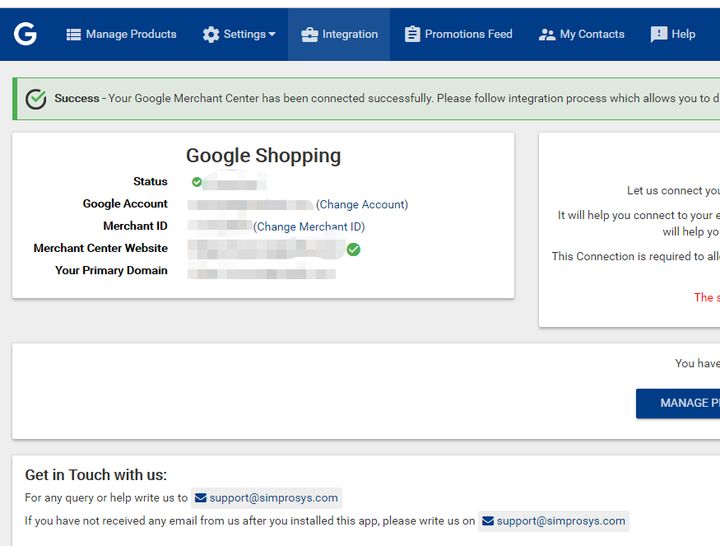Click the Promotions Feed clipboard icon

coord(412,34)
